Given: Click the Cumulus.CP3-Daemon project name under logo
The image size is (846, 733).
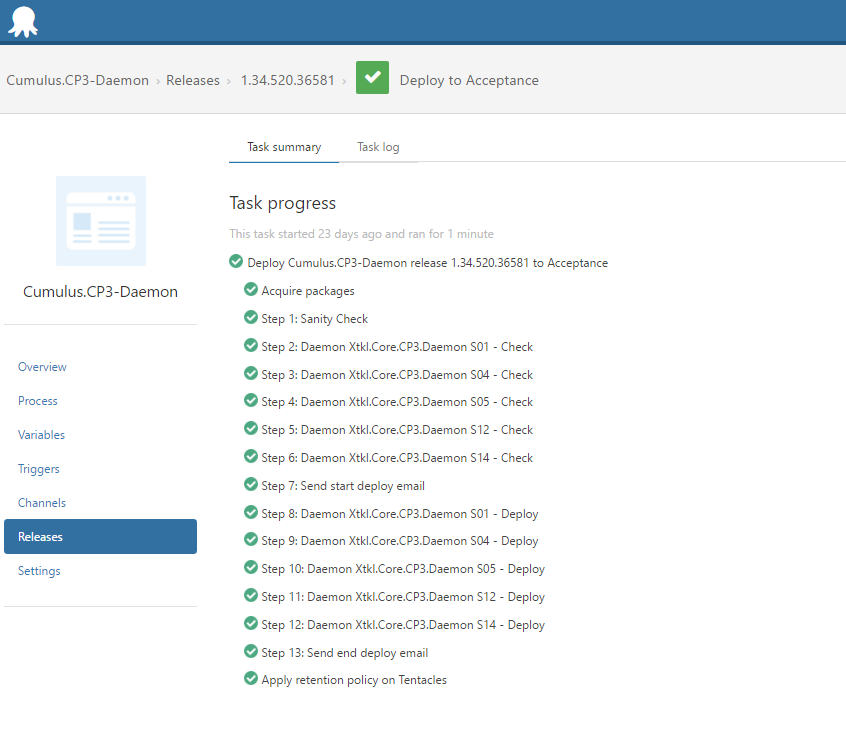Looking at the screenshot, I should (100, 292).
